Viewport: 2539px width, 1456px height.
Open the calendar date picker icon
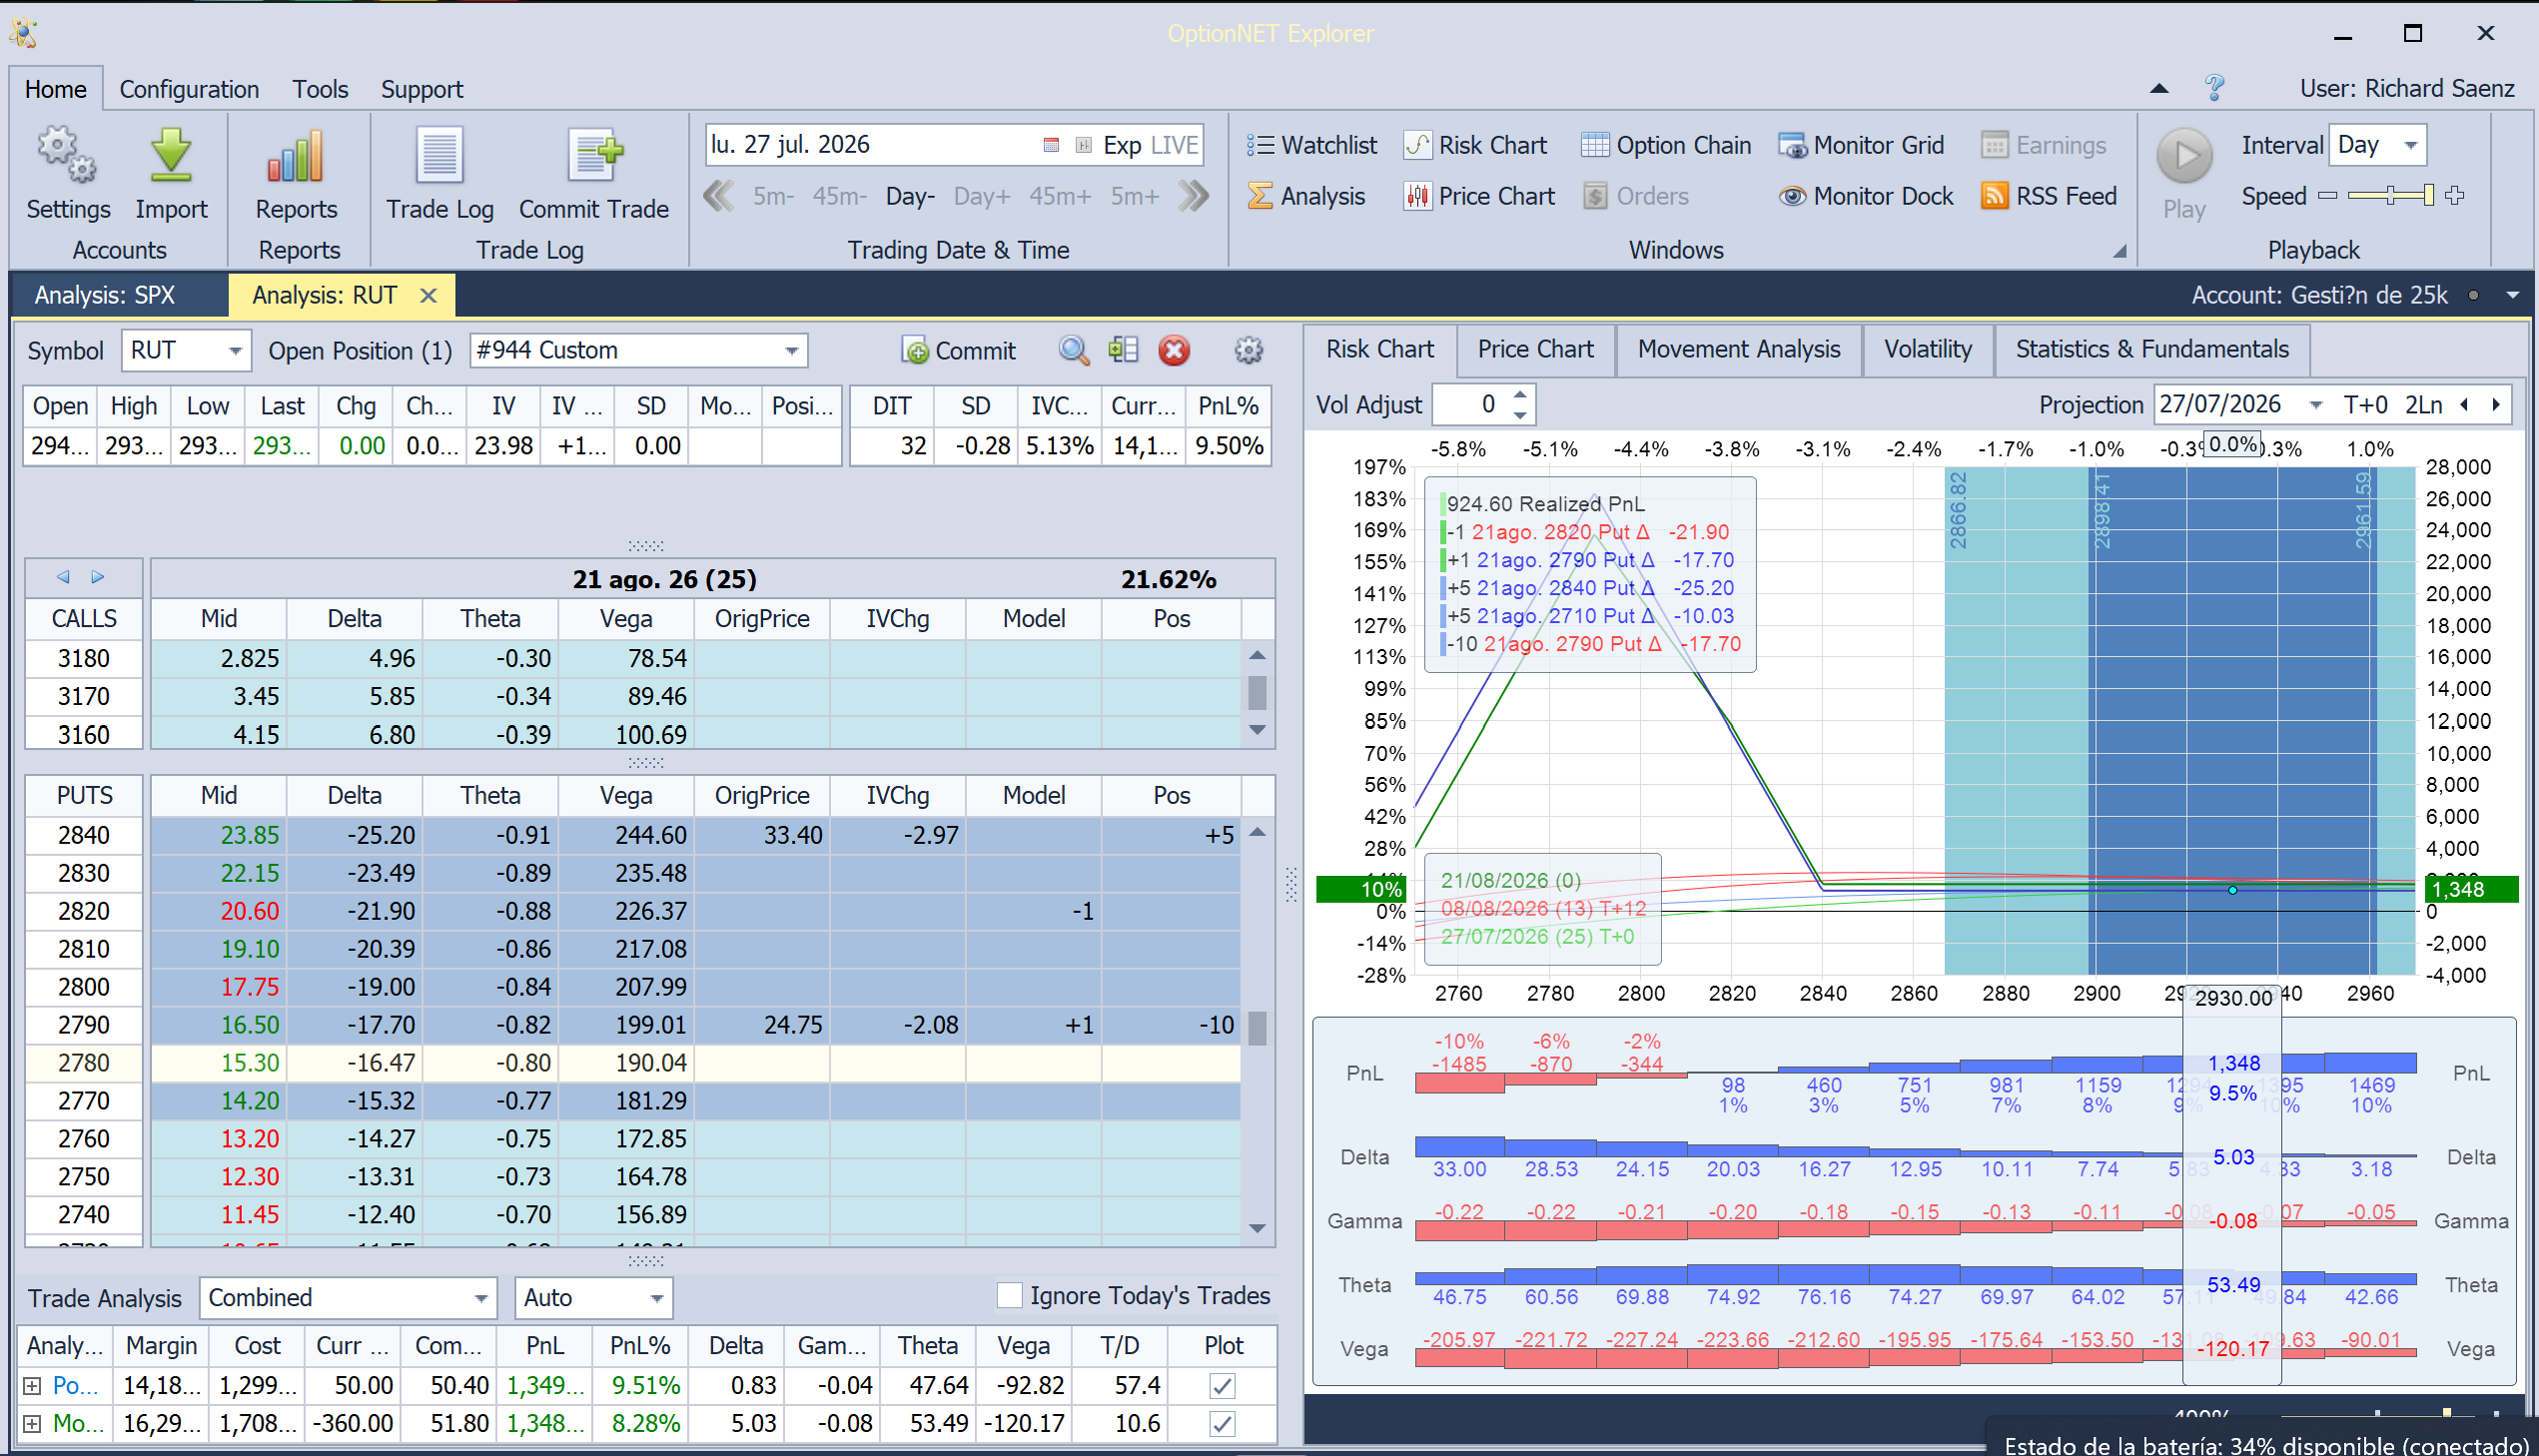[1050, 145]
